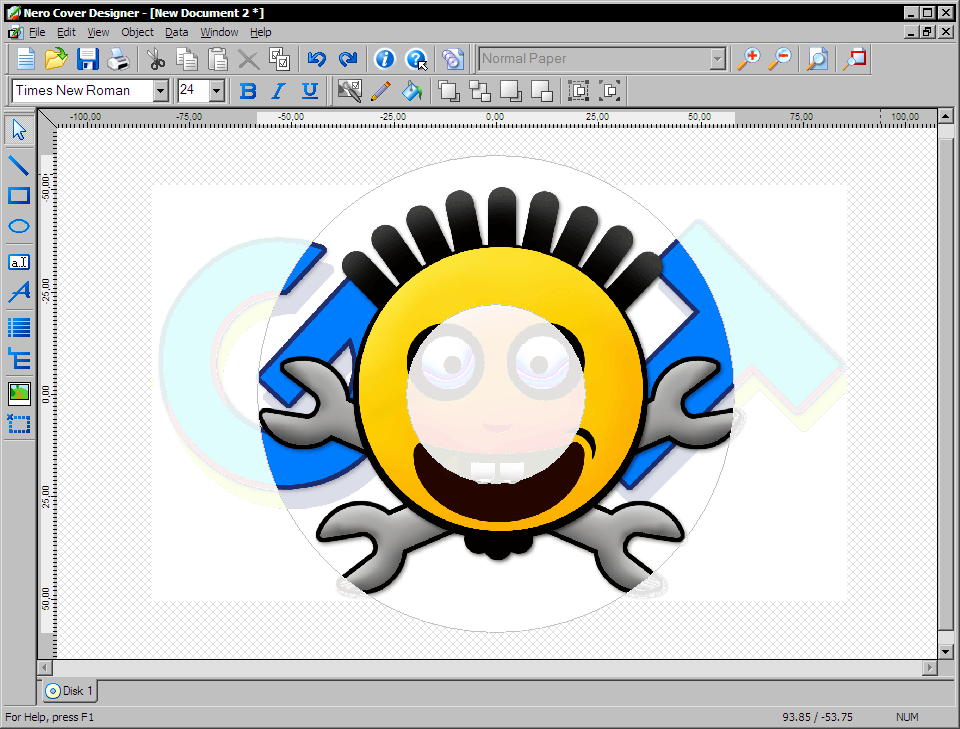
Task: Select the Line drawing tool
Action: click(x=19, y=166)
